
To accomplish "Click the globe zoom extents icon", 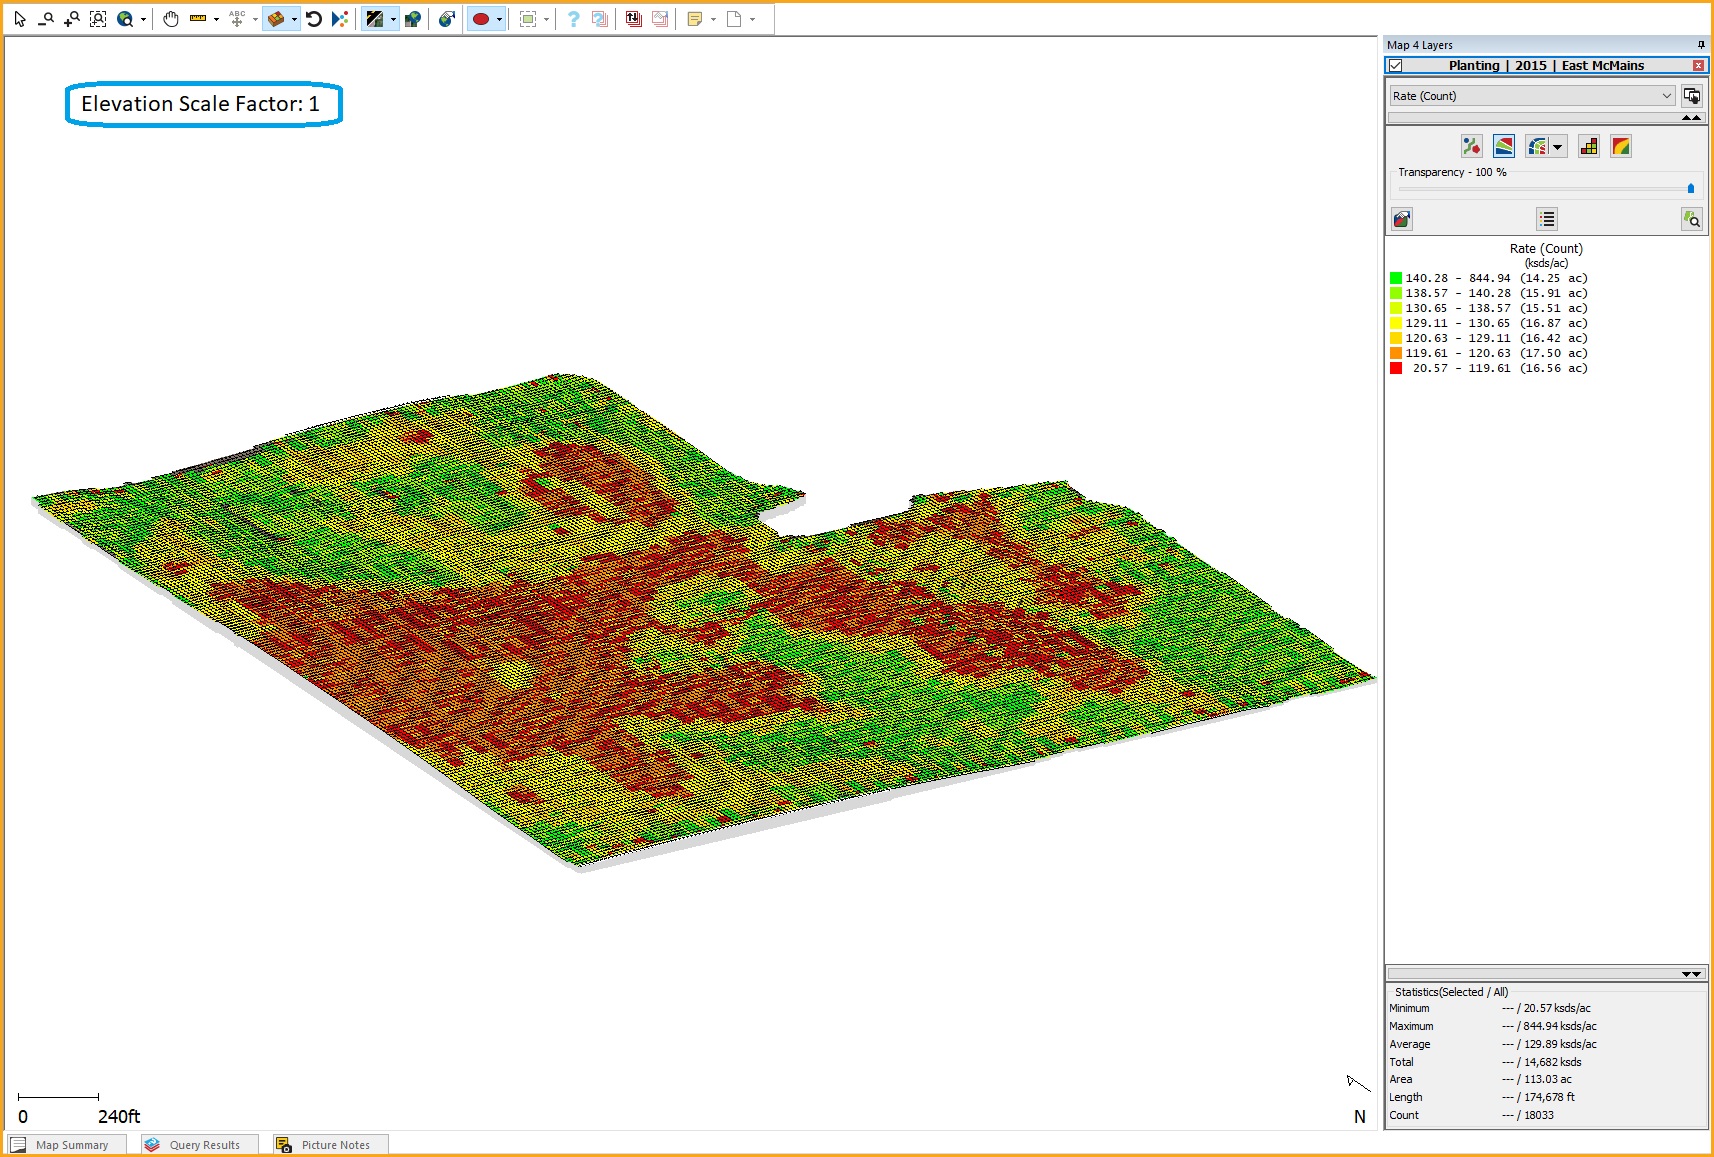I will coord(125,19).
